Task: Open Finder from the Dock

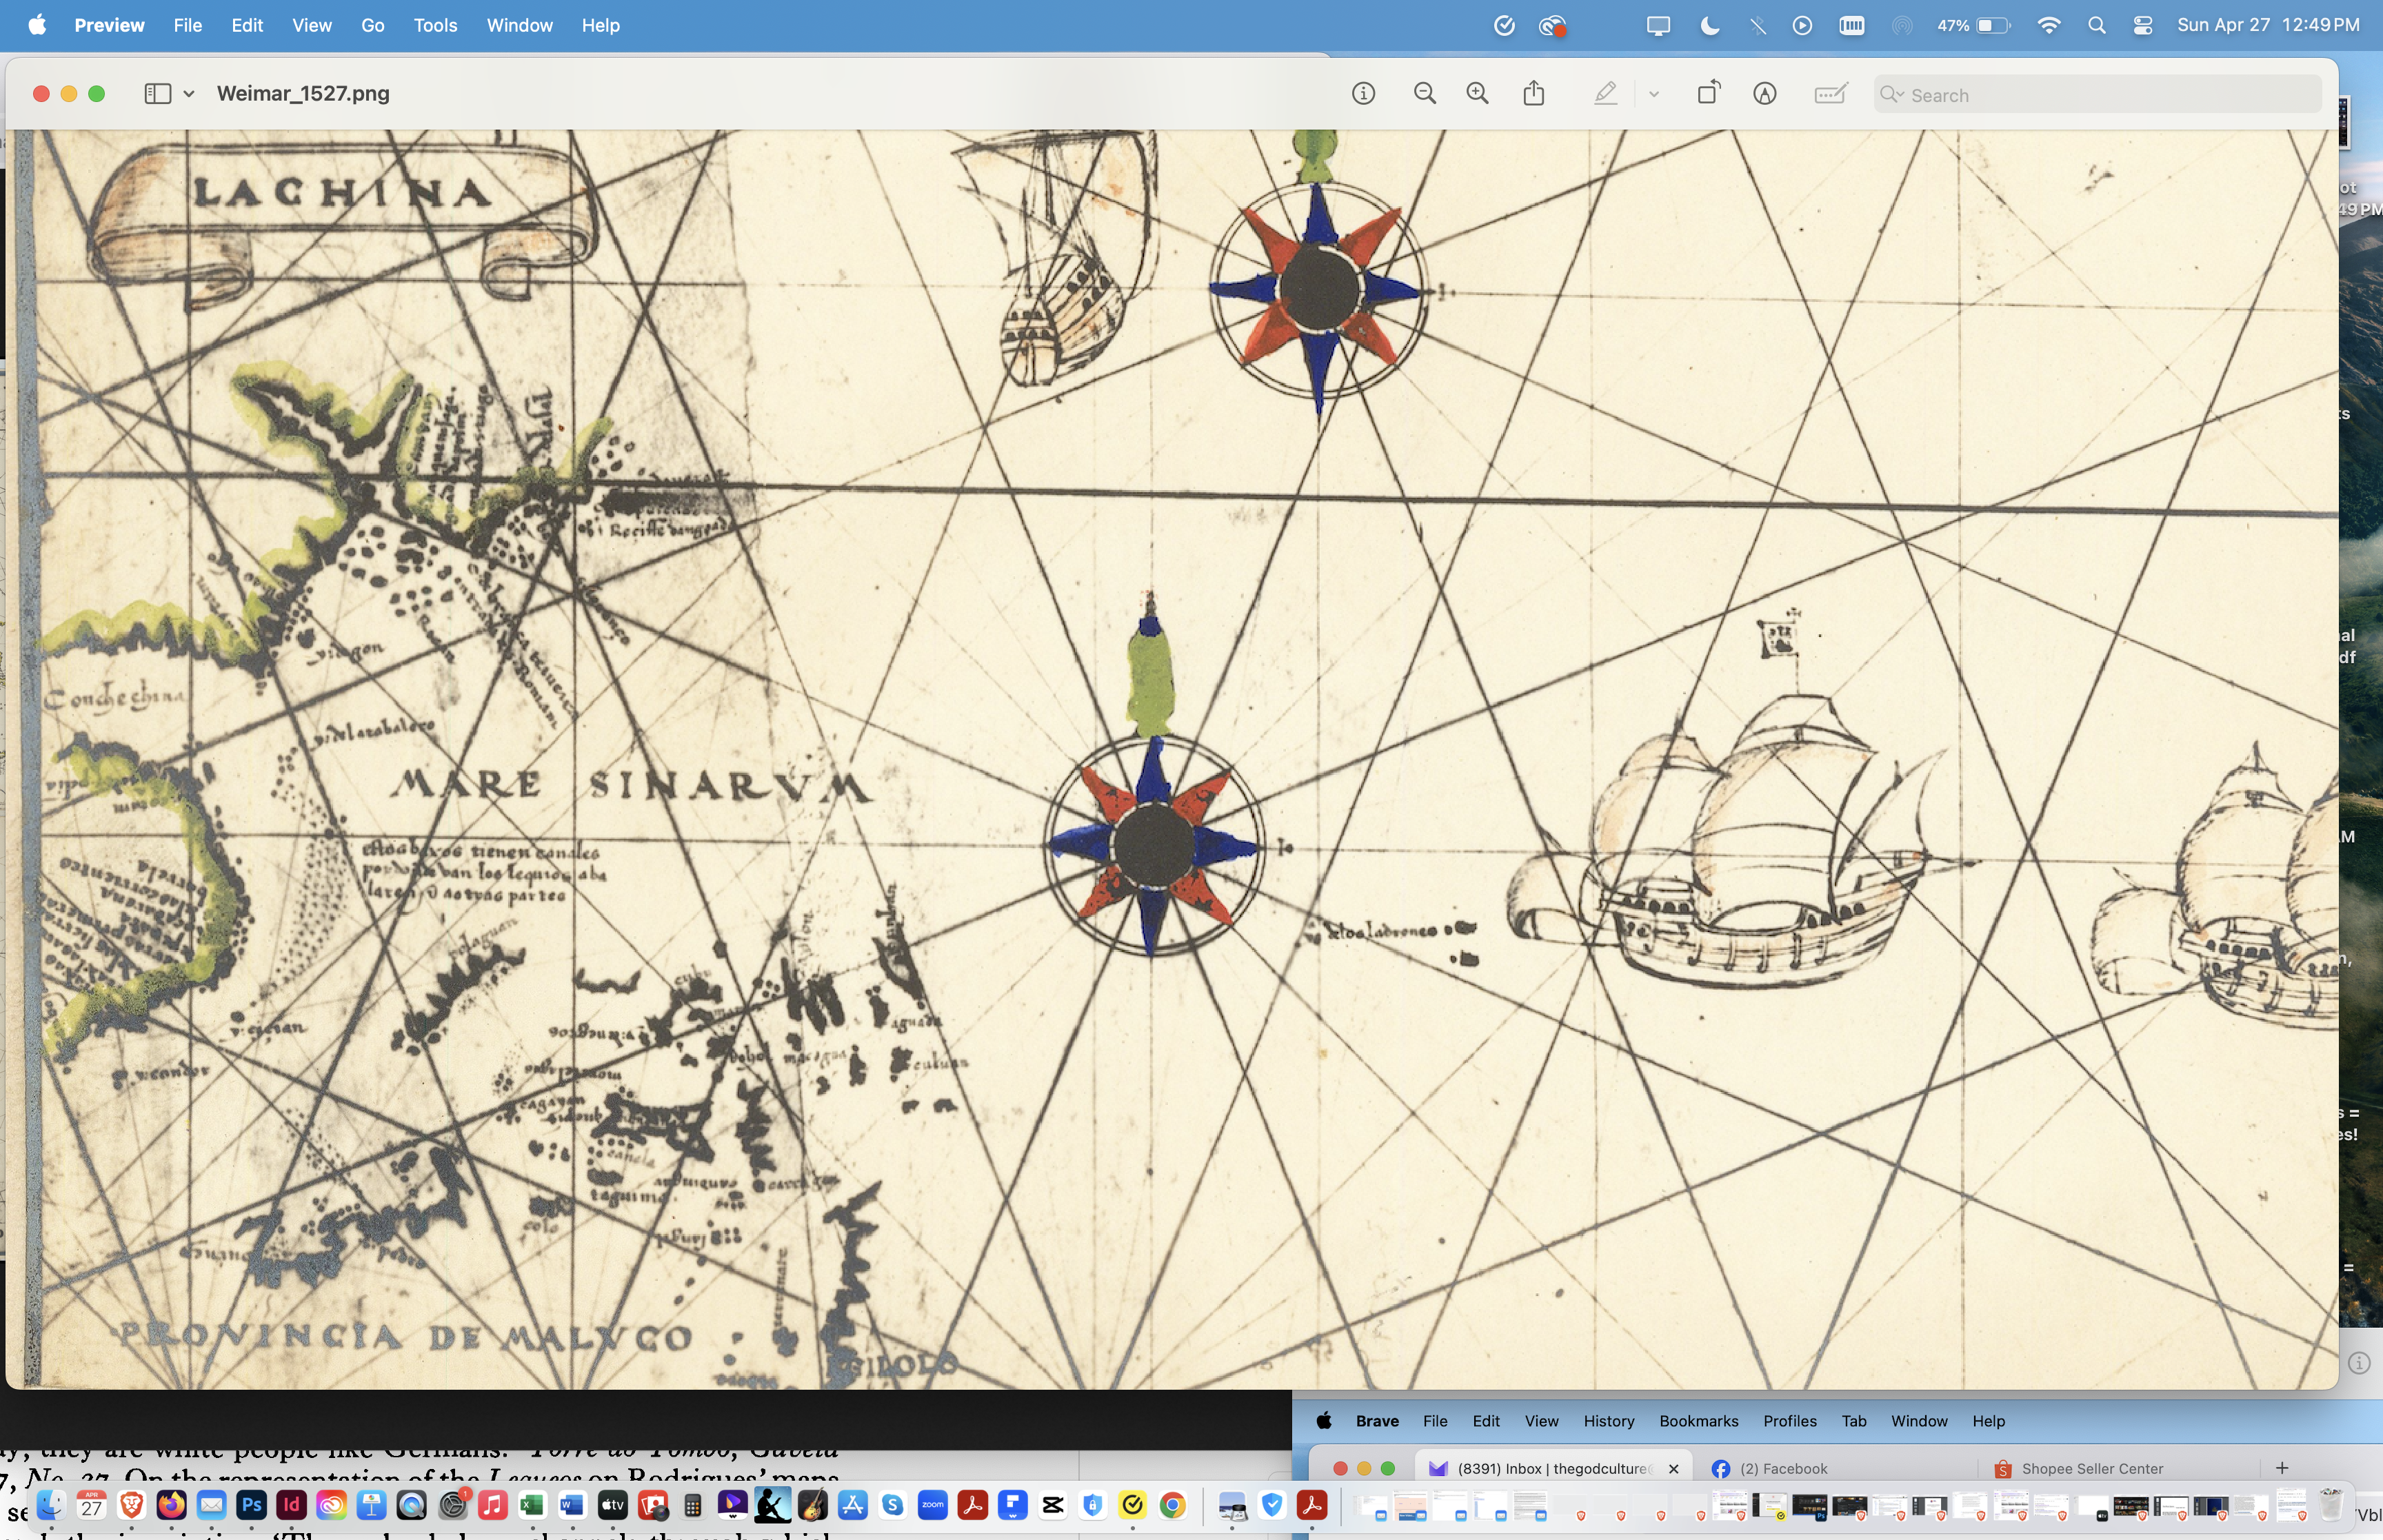Action: (x=51, y=1504)
